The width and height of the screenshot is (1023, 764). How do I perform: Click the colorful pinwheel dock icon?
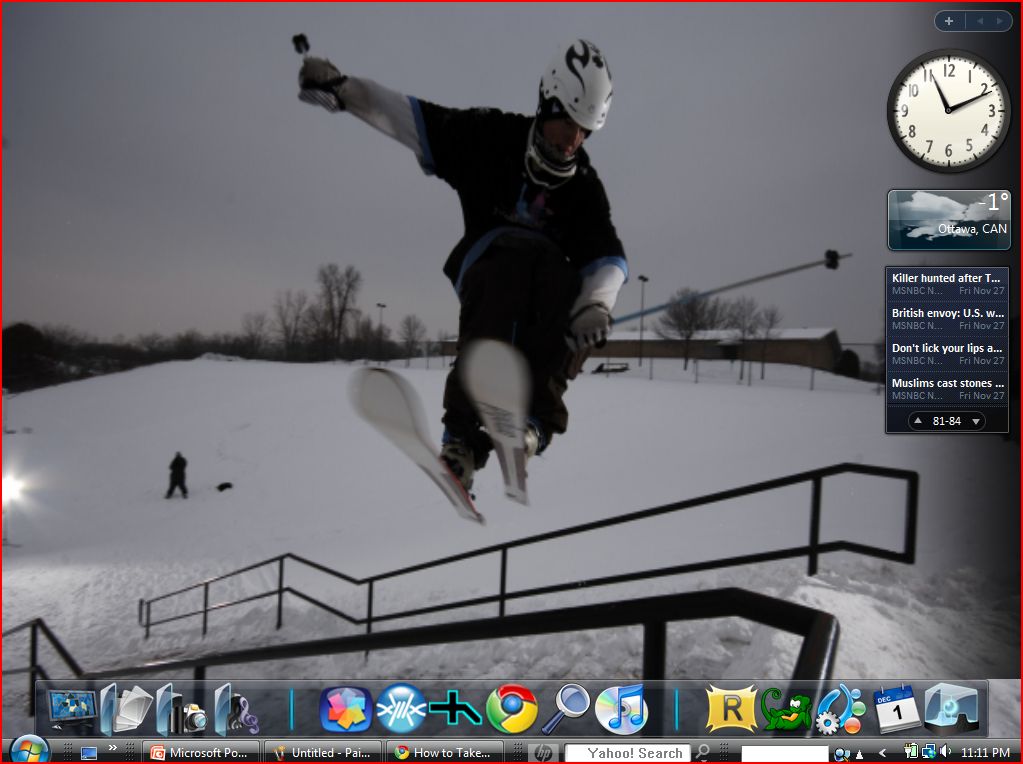(x=345, y=709)
